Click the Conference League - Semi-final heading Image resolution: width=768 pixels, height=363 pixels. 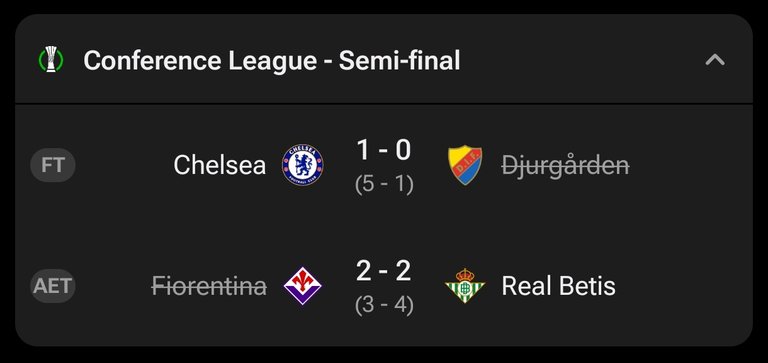[x=272, y=61]
